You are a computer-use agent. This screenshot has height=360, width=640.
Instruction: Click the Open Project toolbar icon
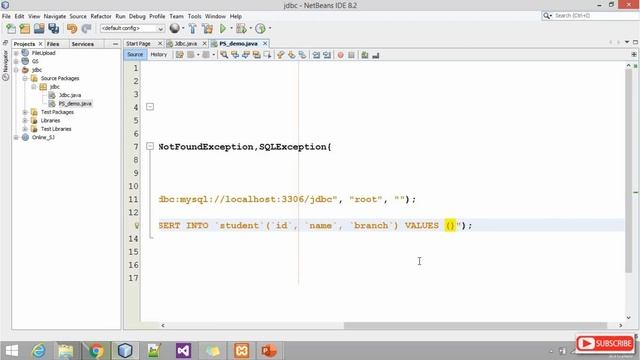point(39,29)
